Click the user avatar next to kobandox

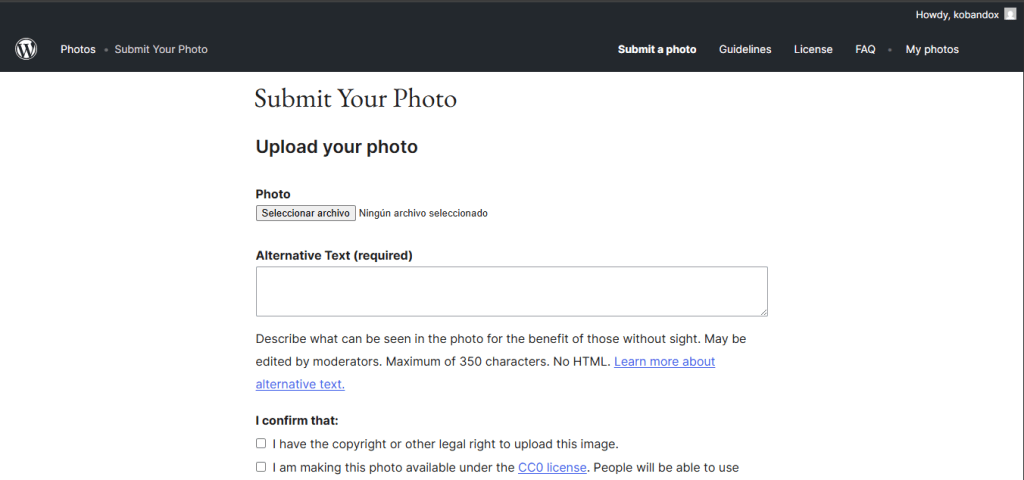tap(1009, 14)
